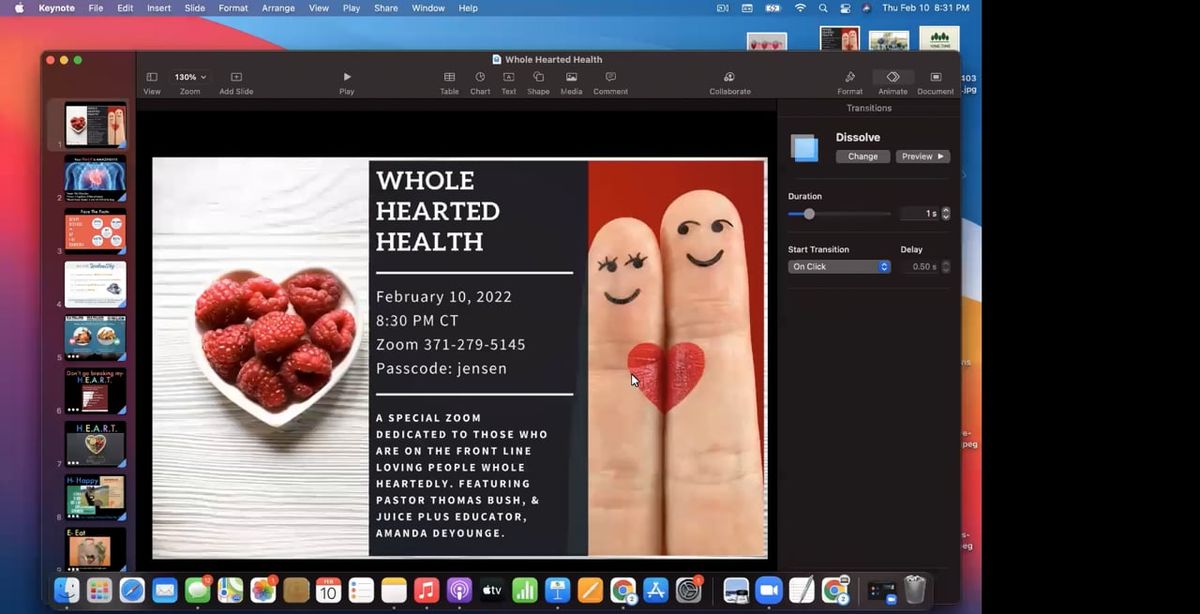Click the Add Slide button

tap(236, 83)
